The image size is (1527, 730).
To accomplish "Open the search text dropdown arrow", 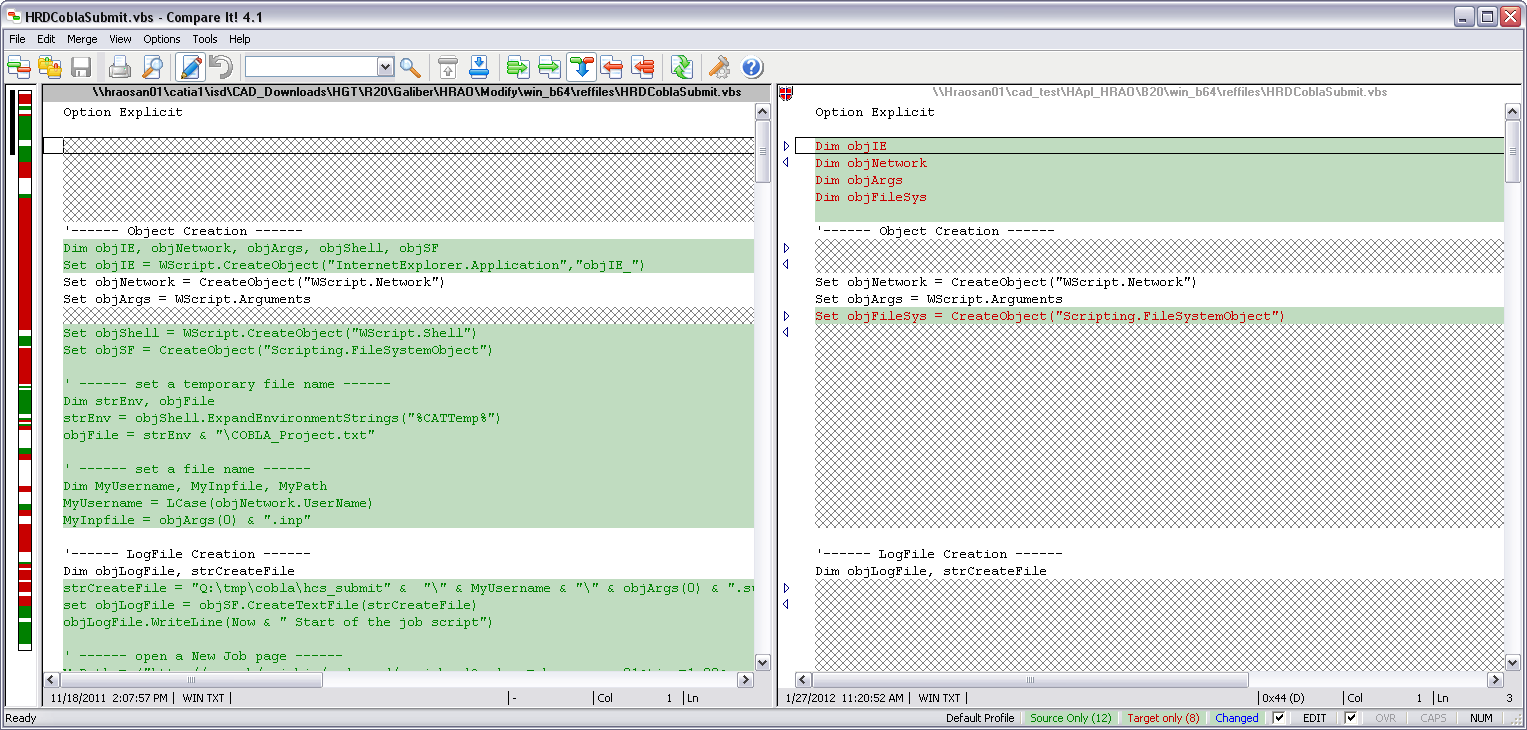I will pos(386,67).
